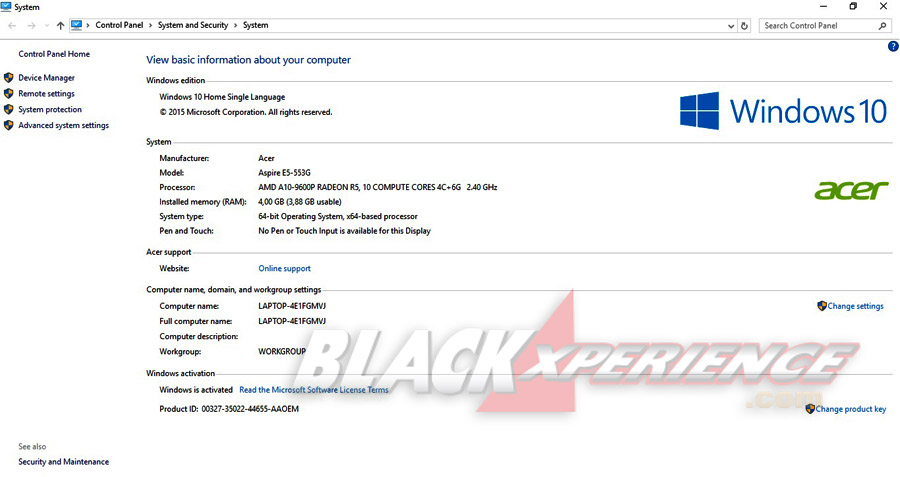This screenshot has height=477, width=900.
Task: Select System and Security breadcrumb
Action: coord(193,25)
